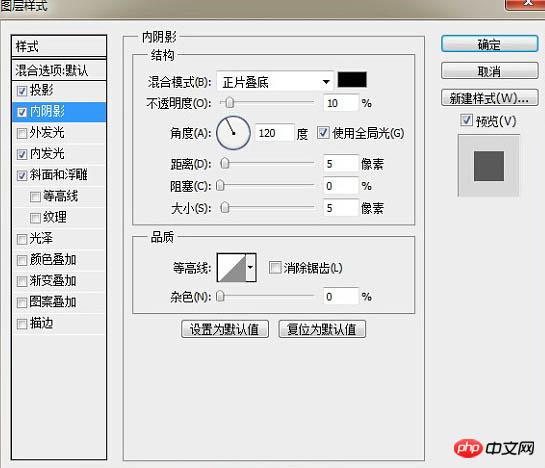The image size is (545, 468).
Task: Click the 不透明度 opacity slider handle
Action: point(230,103)
